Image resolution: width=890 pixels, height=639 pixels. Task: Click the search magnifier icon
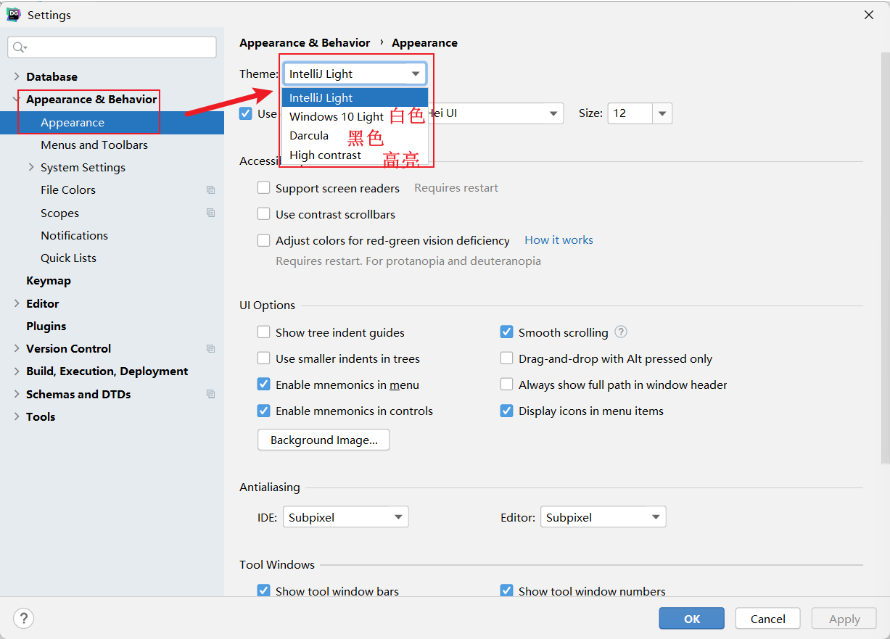click(19, 47)
